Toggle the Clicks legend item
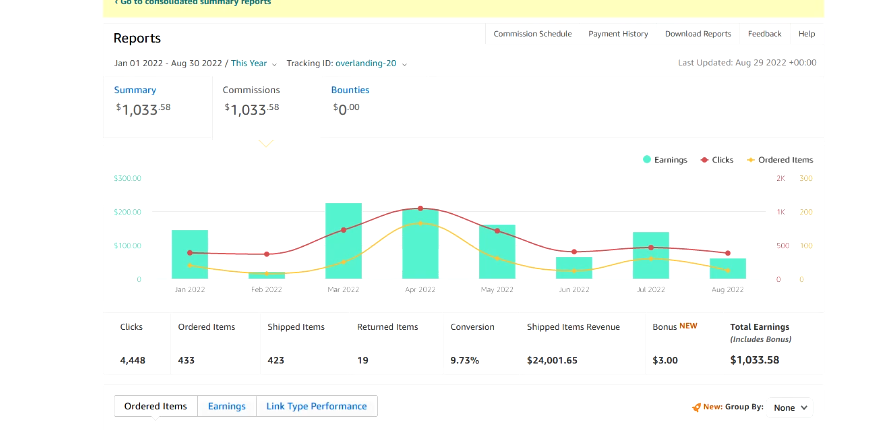The height and width of the screenshot is (430, 896). click(717, 160)
